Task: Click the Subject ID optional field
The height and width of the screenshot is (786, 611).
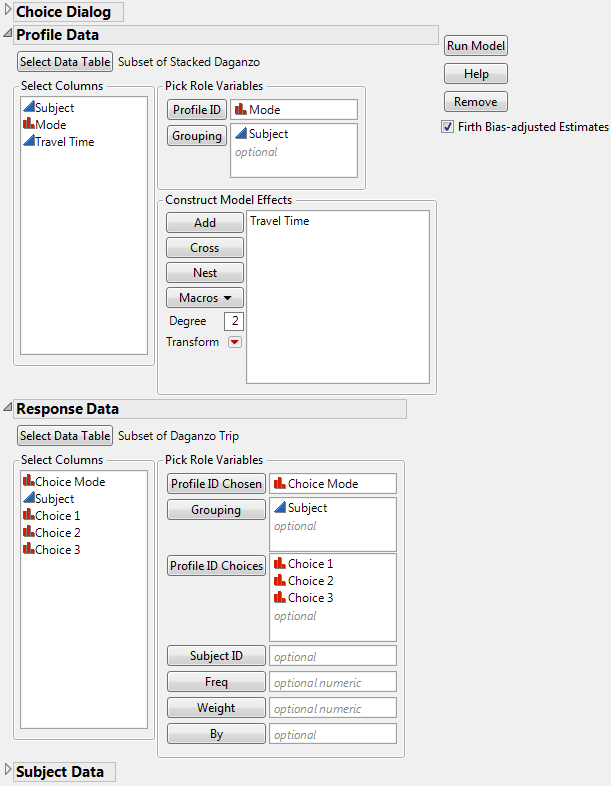Action: pos(333,656)
